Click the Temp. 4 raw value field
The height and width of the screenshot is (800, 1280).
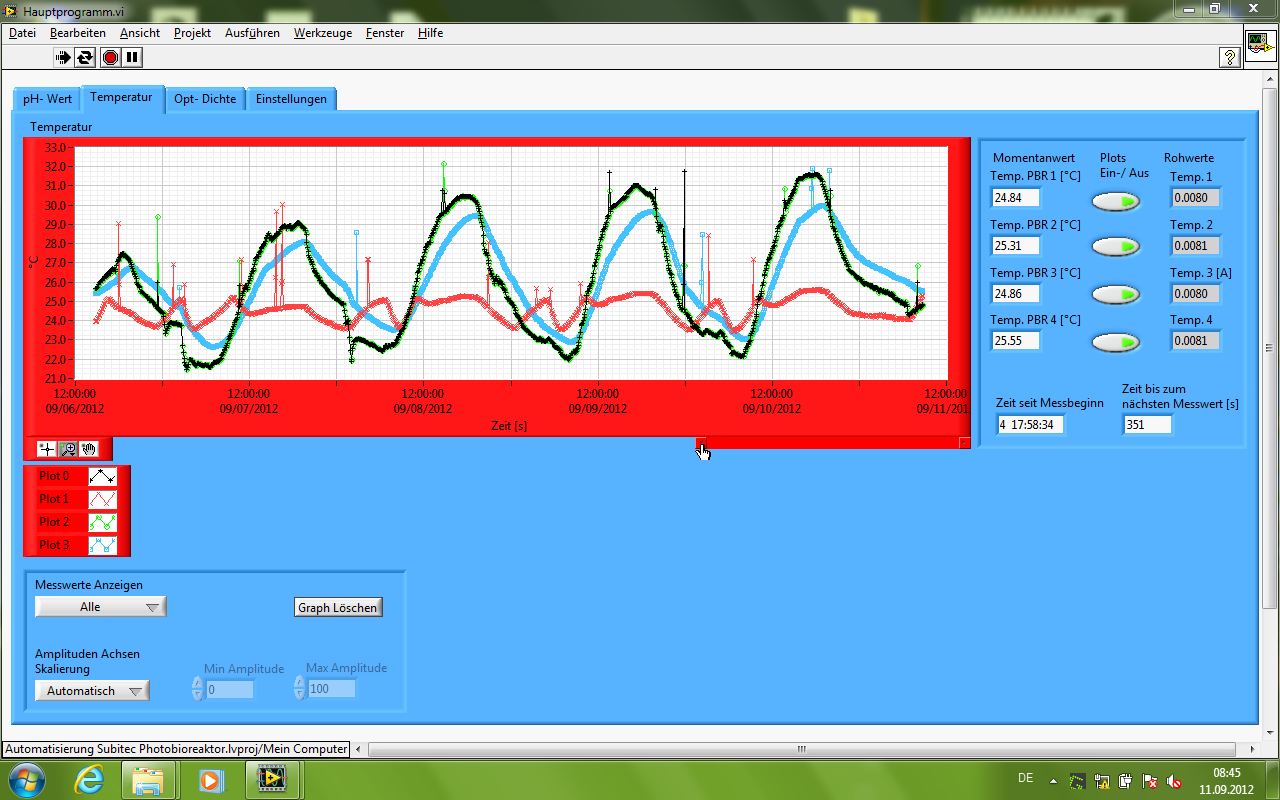1195,341
